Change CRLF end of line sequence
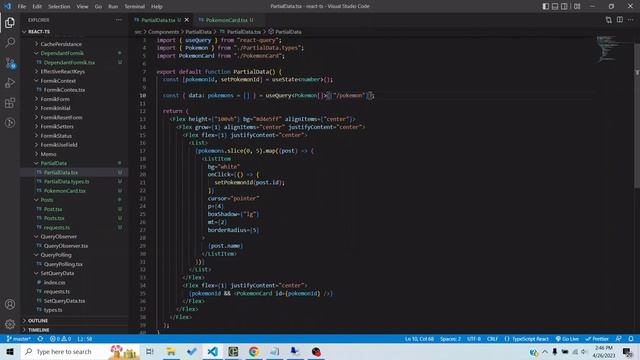The image size is (640, 360). [492, 339]
